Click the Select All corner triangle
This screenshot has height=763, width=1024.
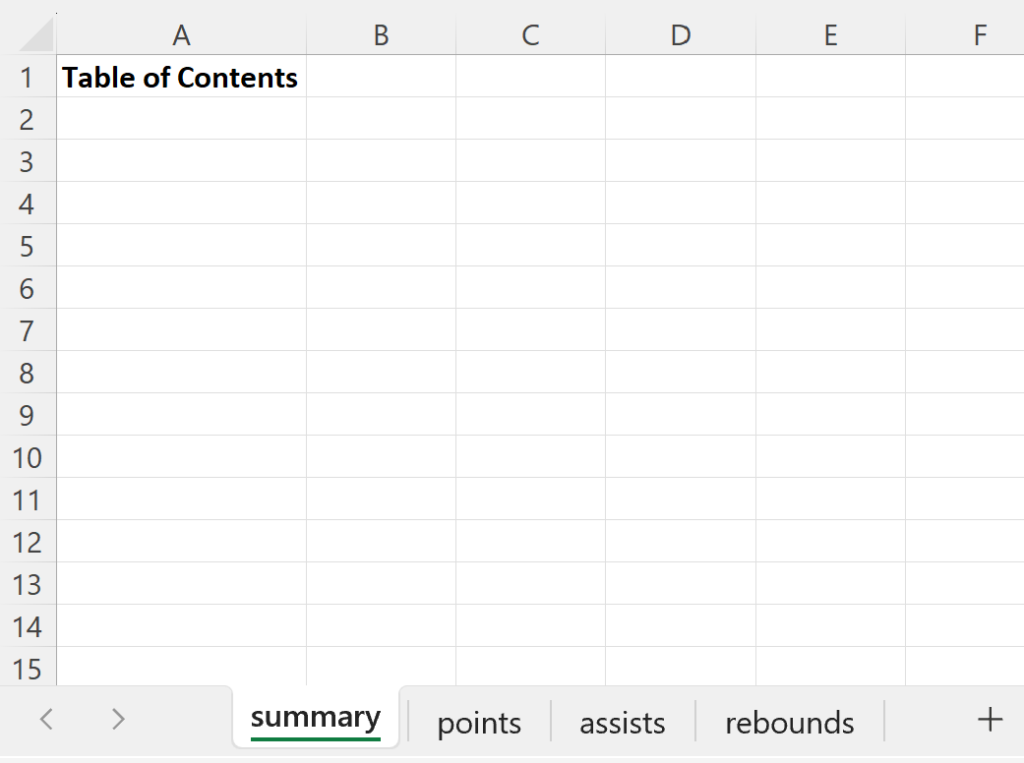coord(37,35)
